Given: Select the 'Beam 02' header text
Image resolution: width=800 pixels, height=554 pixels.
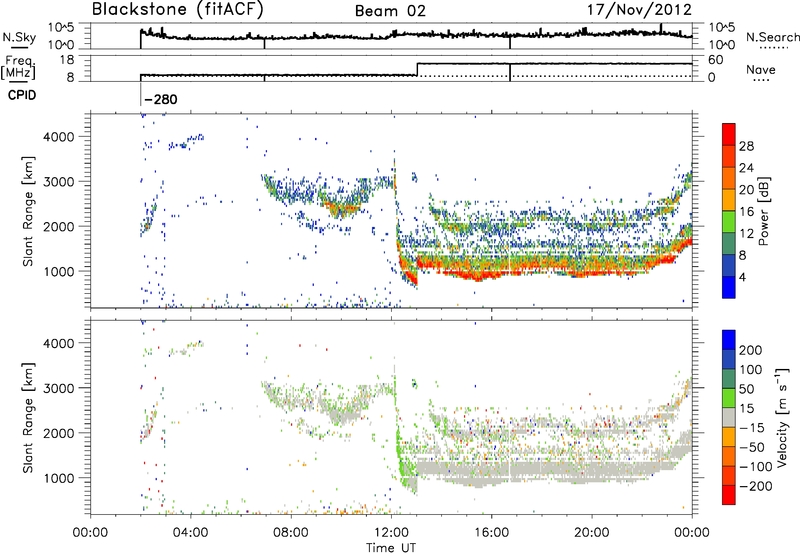Looking at the screenshot, I should click(x=390, y=11).
